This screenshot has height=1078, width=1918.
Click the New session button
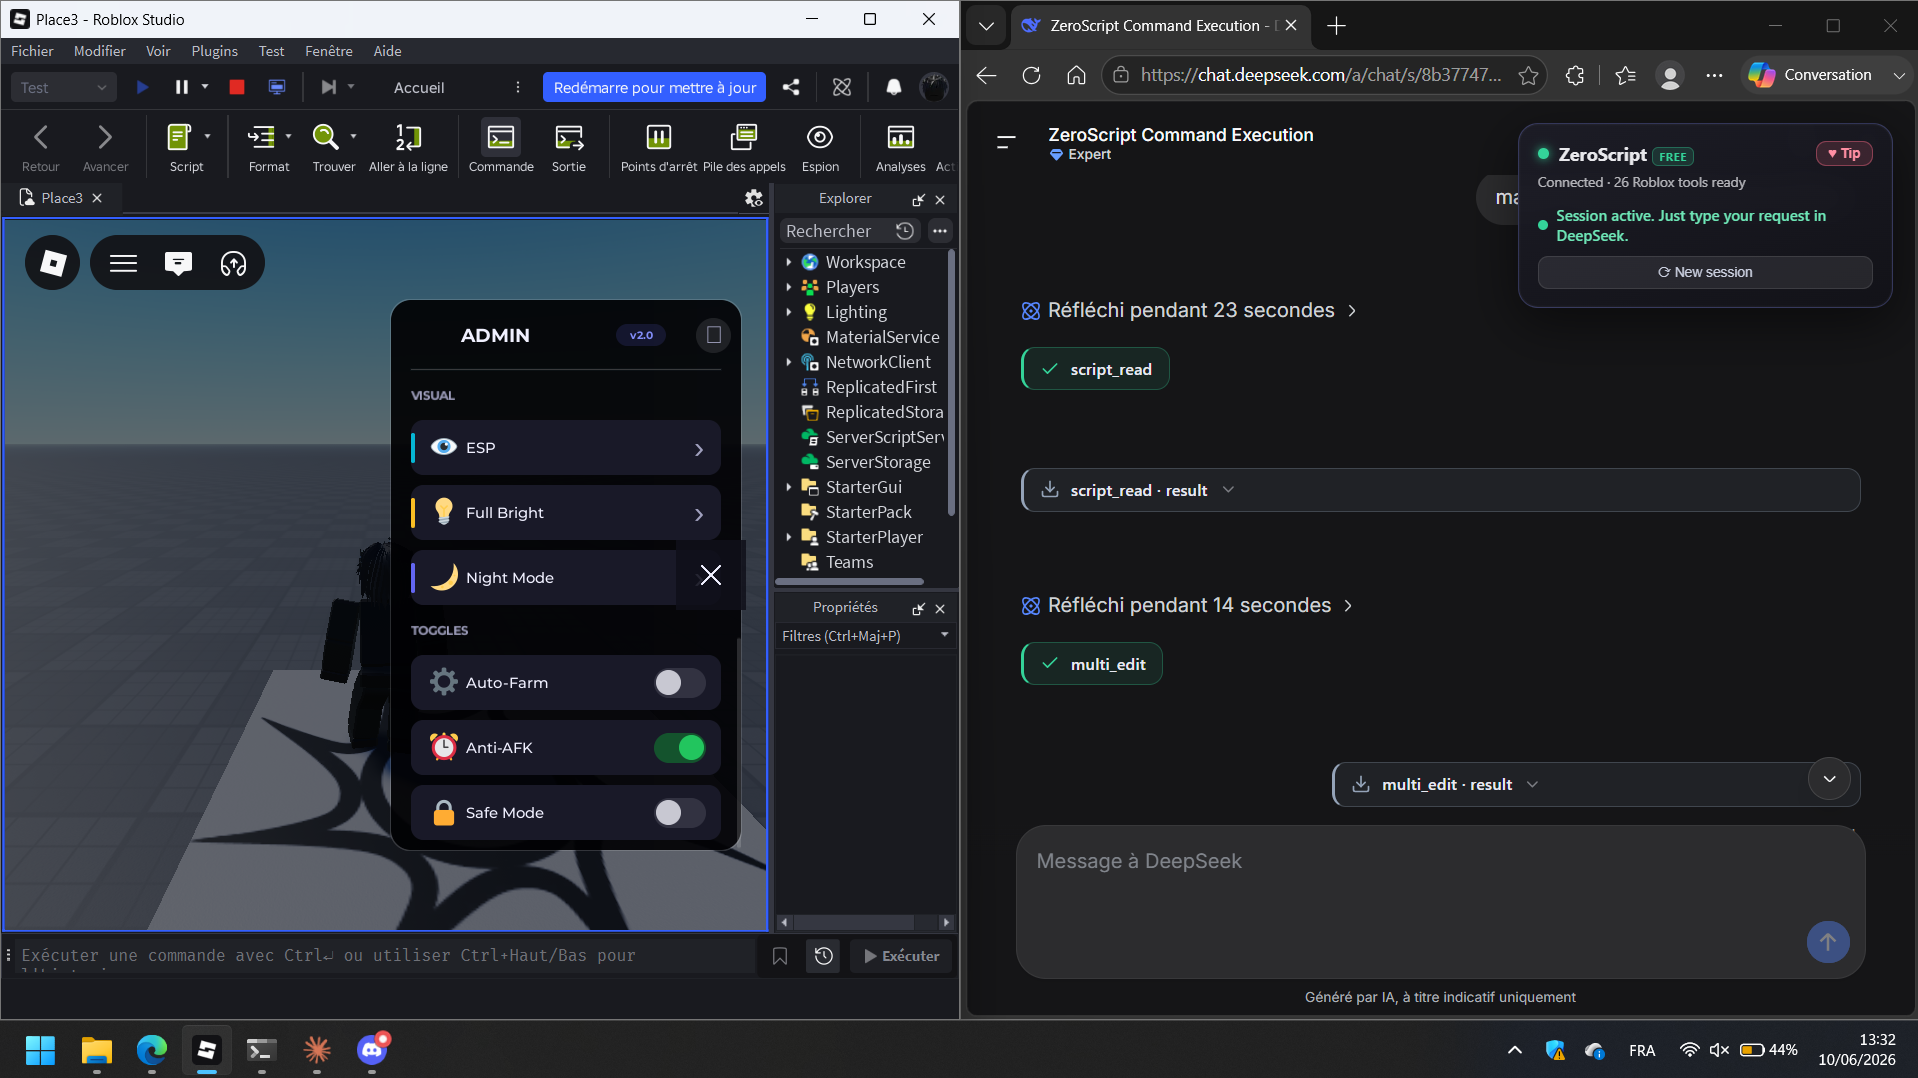[1705, 272]
